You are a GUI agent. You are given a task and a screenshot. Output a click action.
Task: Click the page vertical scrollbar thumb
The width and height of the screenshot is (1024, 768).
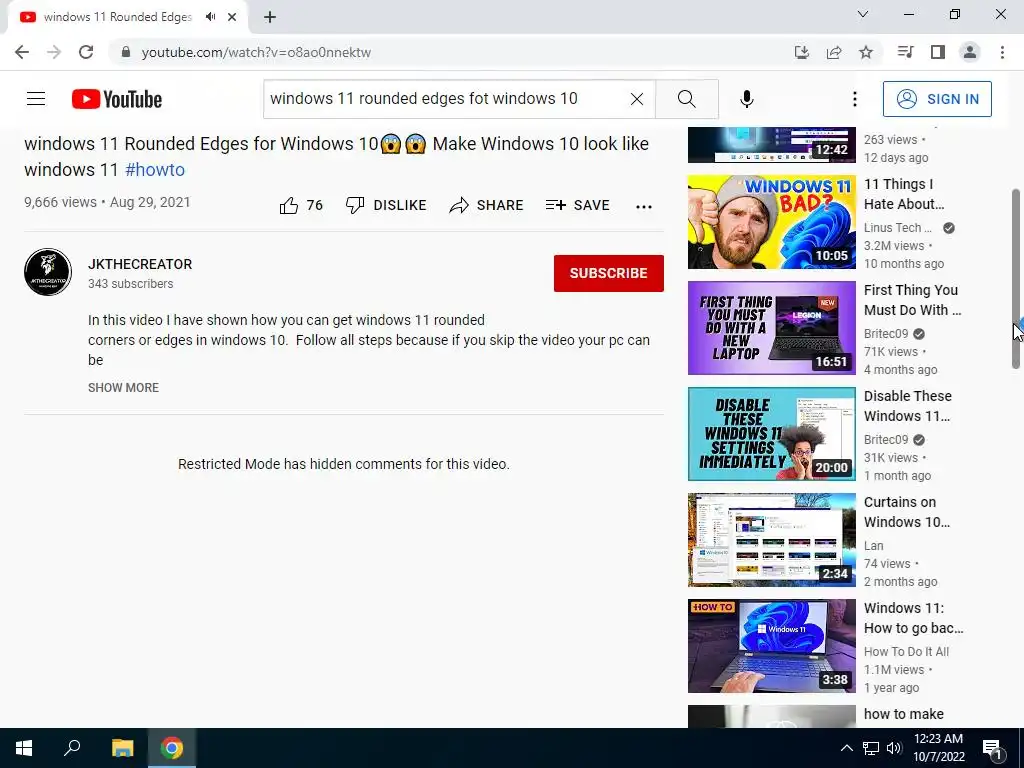[x=1016, y=279]
